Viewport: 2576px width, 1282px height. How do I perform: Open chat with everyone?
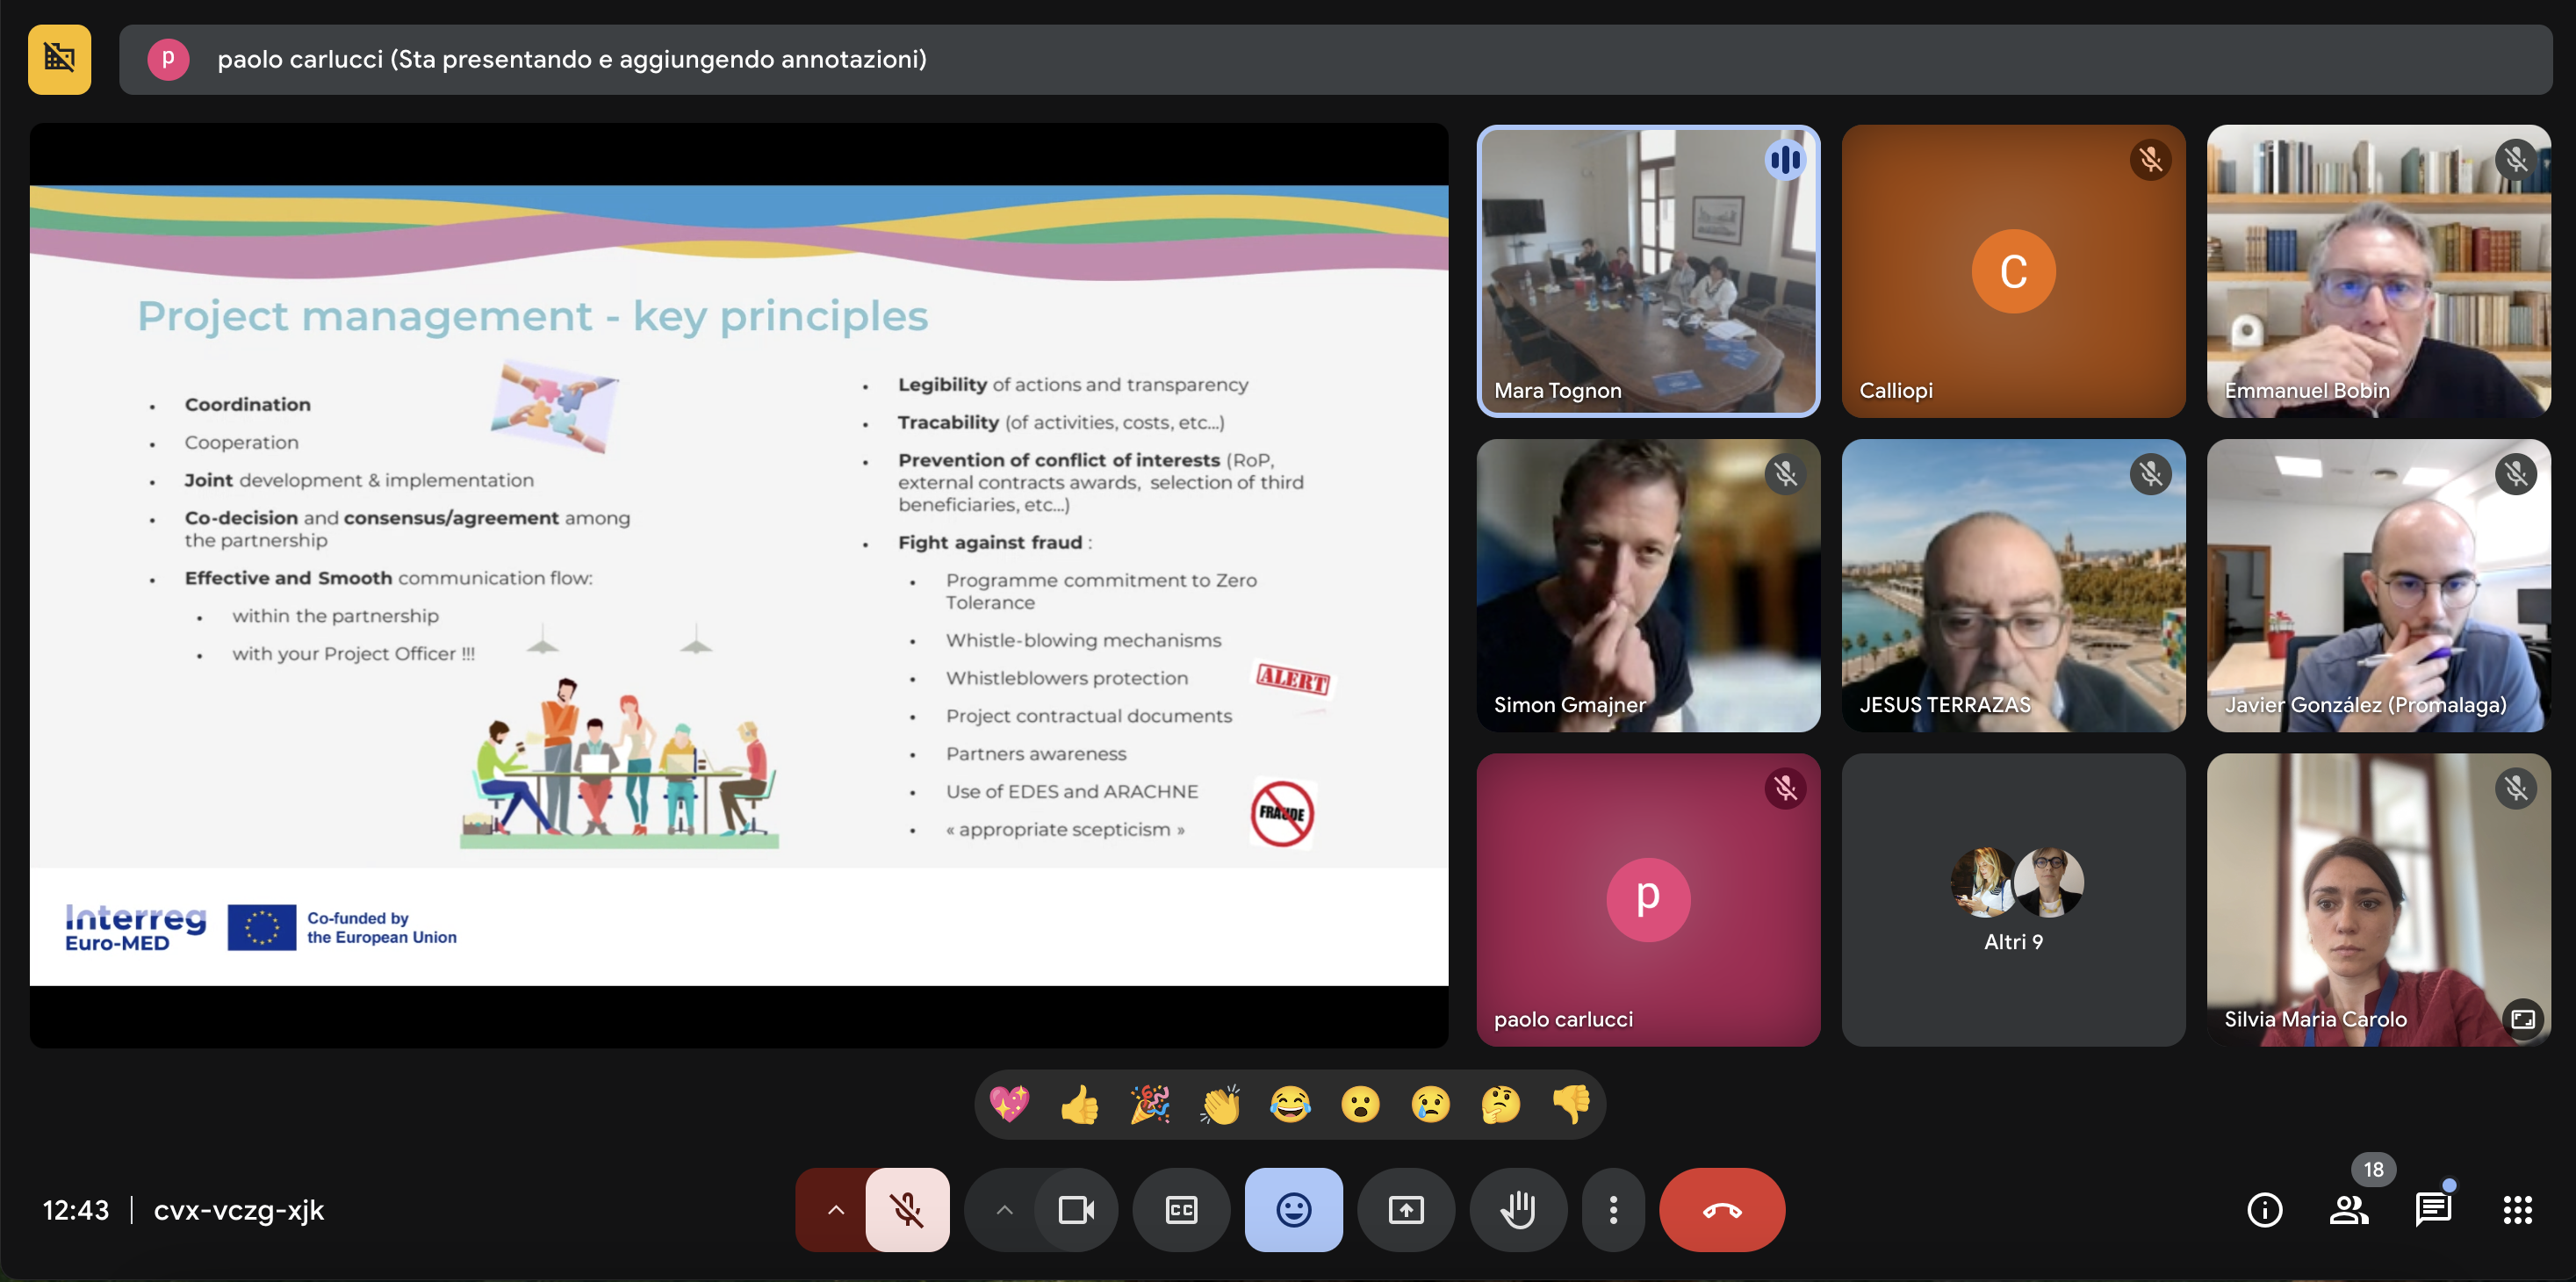click(2433, 1210)
